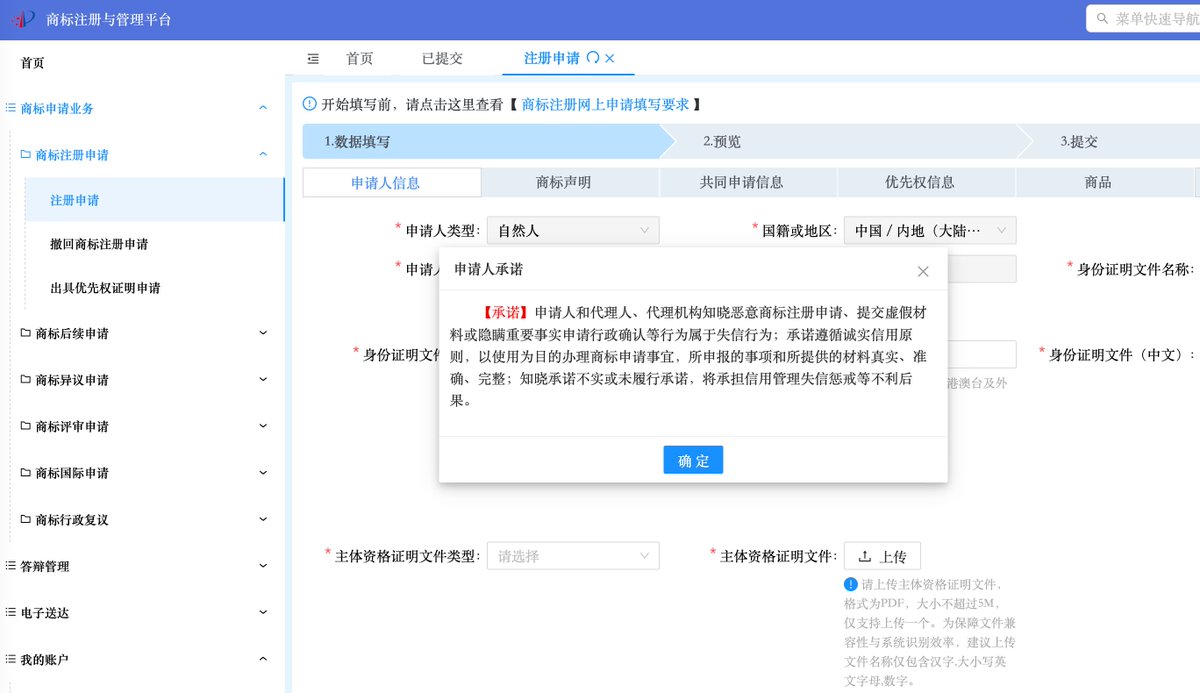1200x693 pixels.
Task: Click the folder icon beside 商标注册申请
Action: tap(26, 155)
